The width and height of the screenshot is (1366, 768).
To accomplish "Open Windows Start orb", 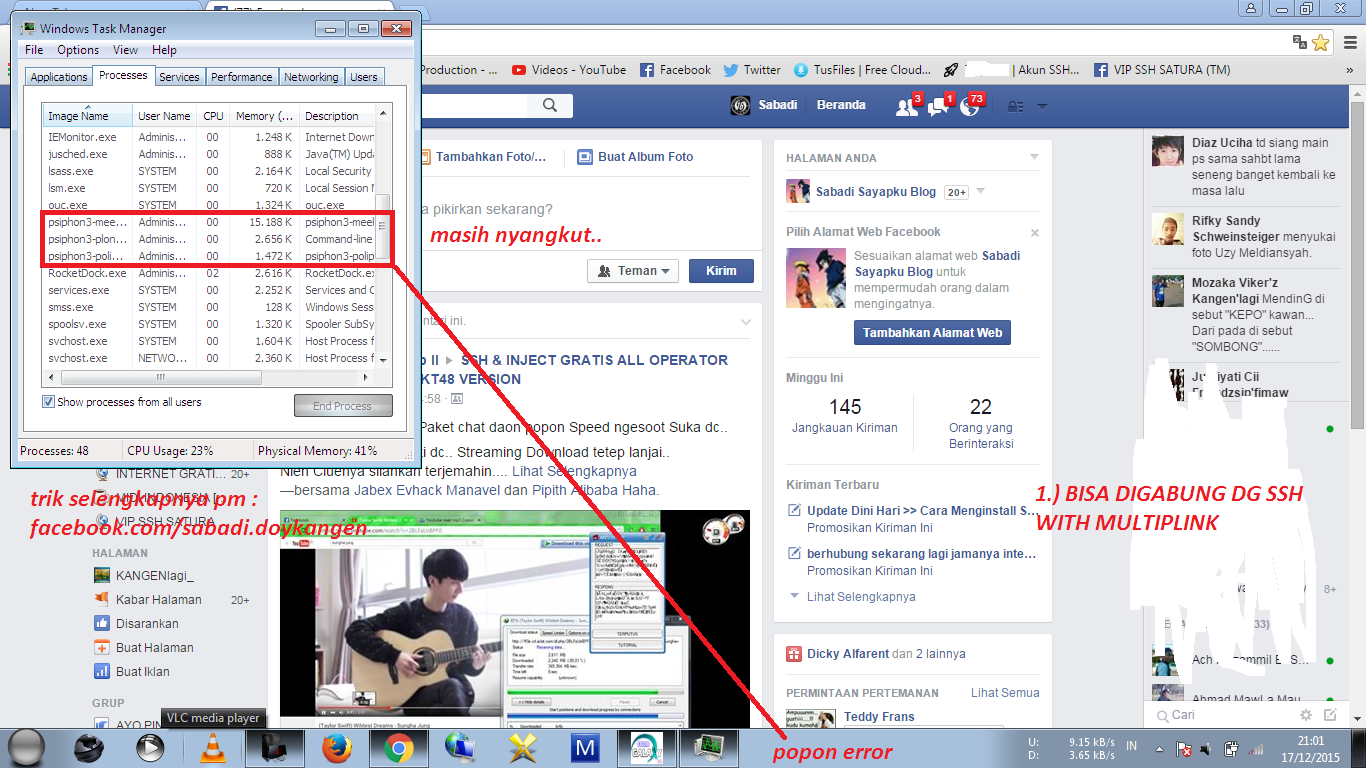I will tap(26, 747).
